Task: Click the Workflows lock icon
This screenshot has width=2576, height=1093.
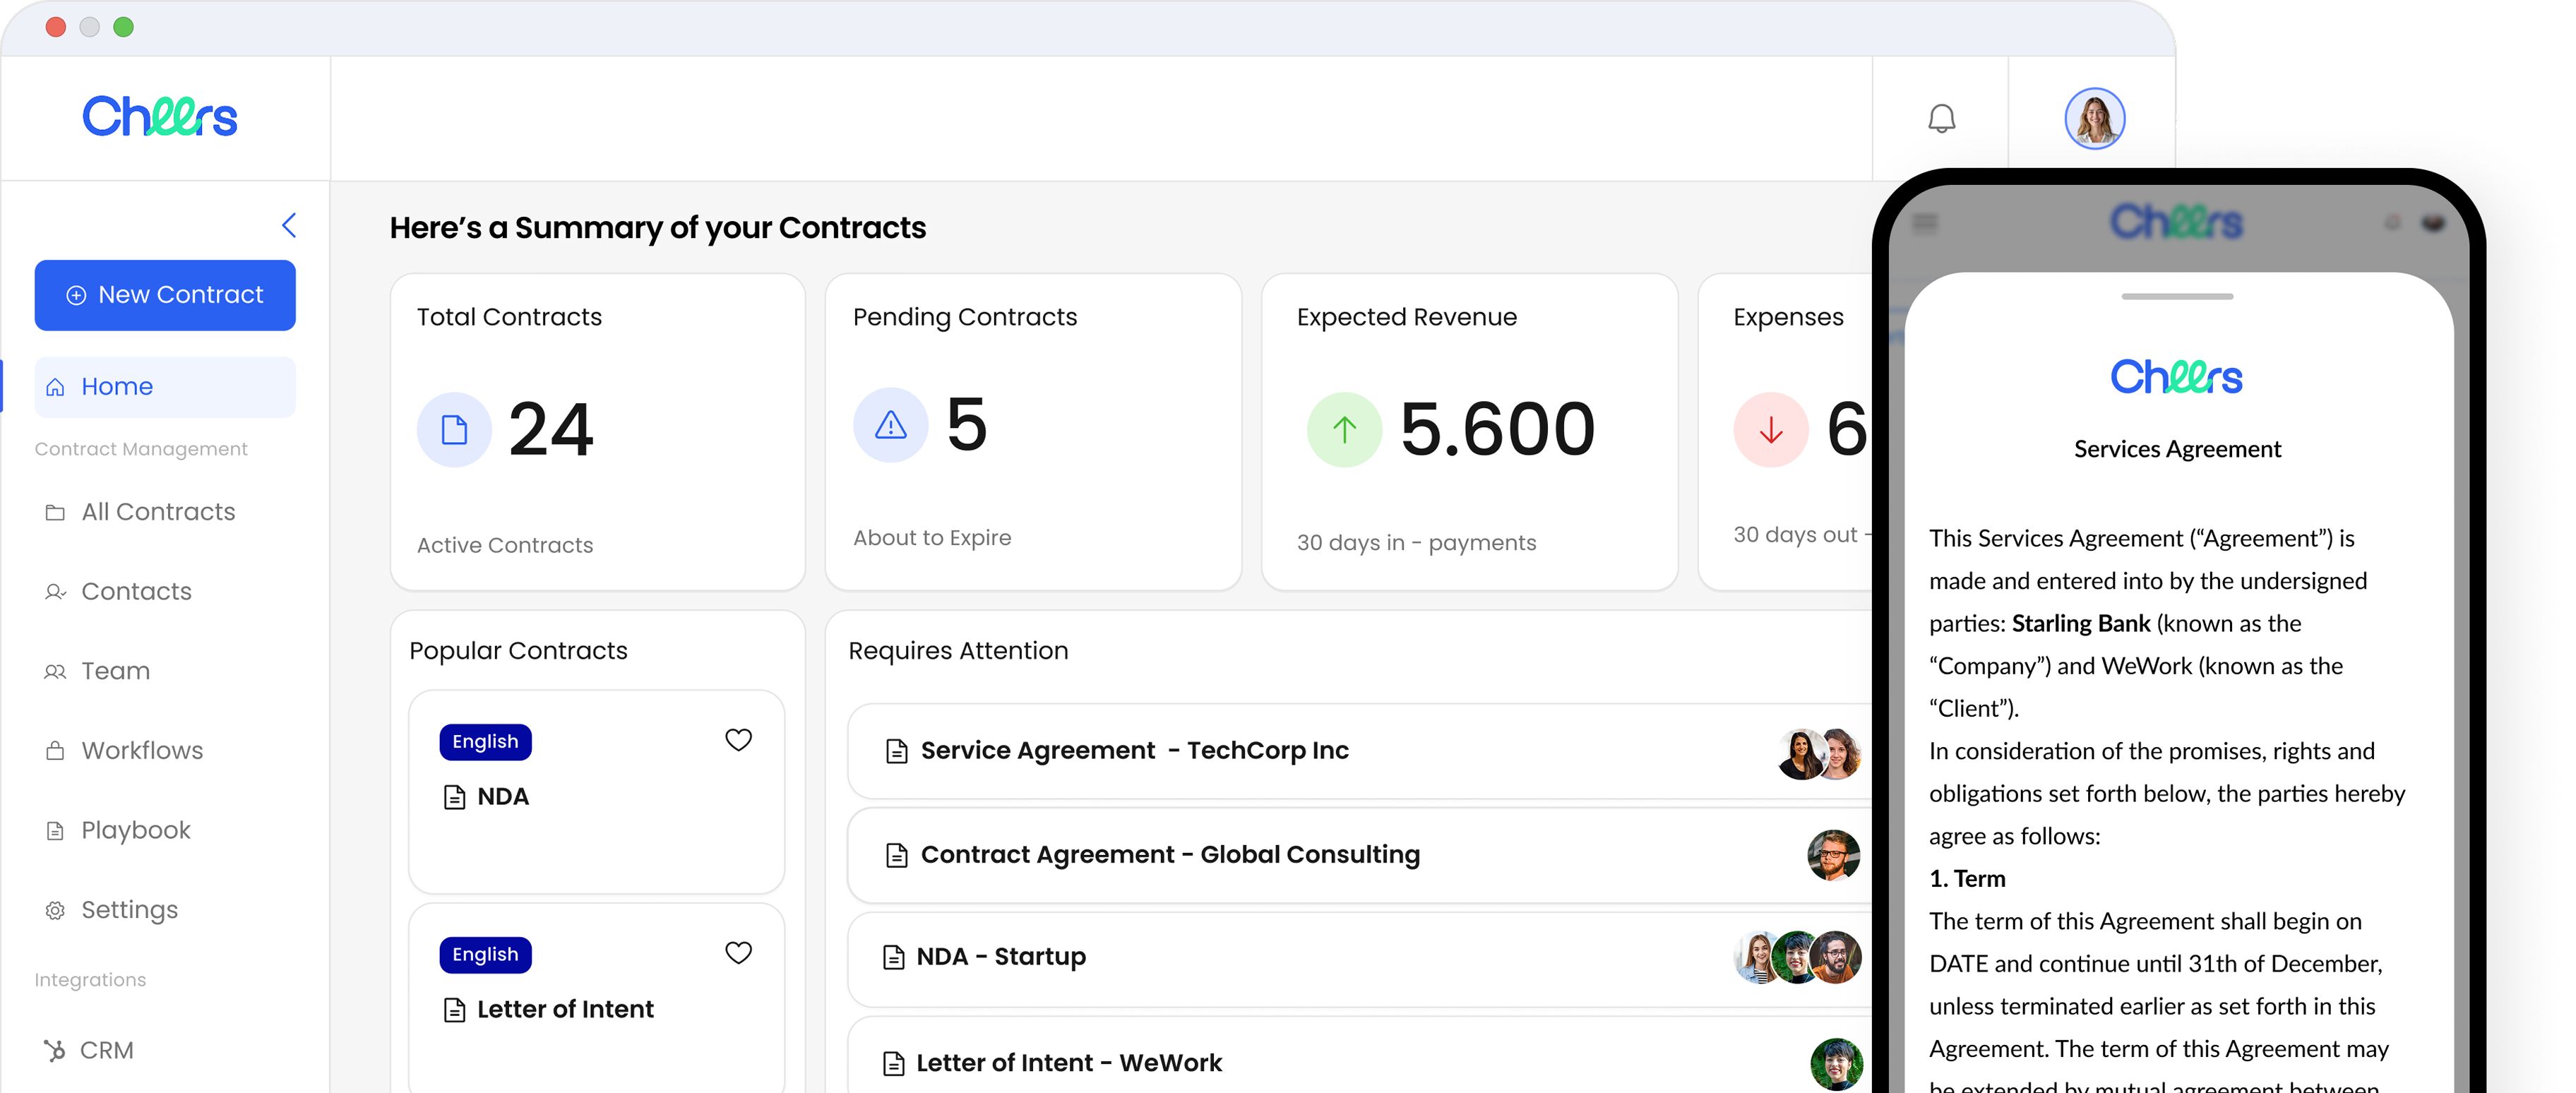Action: pyautogui.click(x=55, y=751)
